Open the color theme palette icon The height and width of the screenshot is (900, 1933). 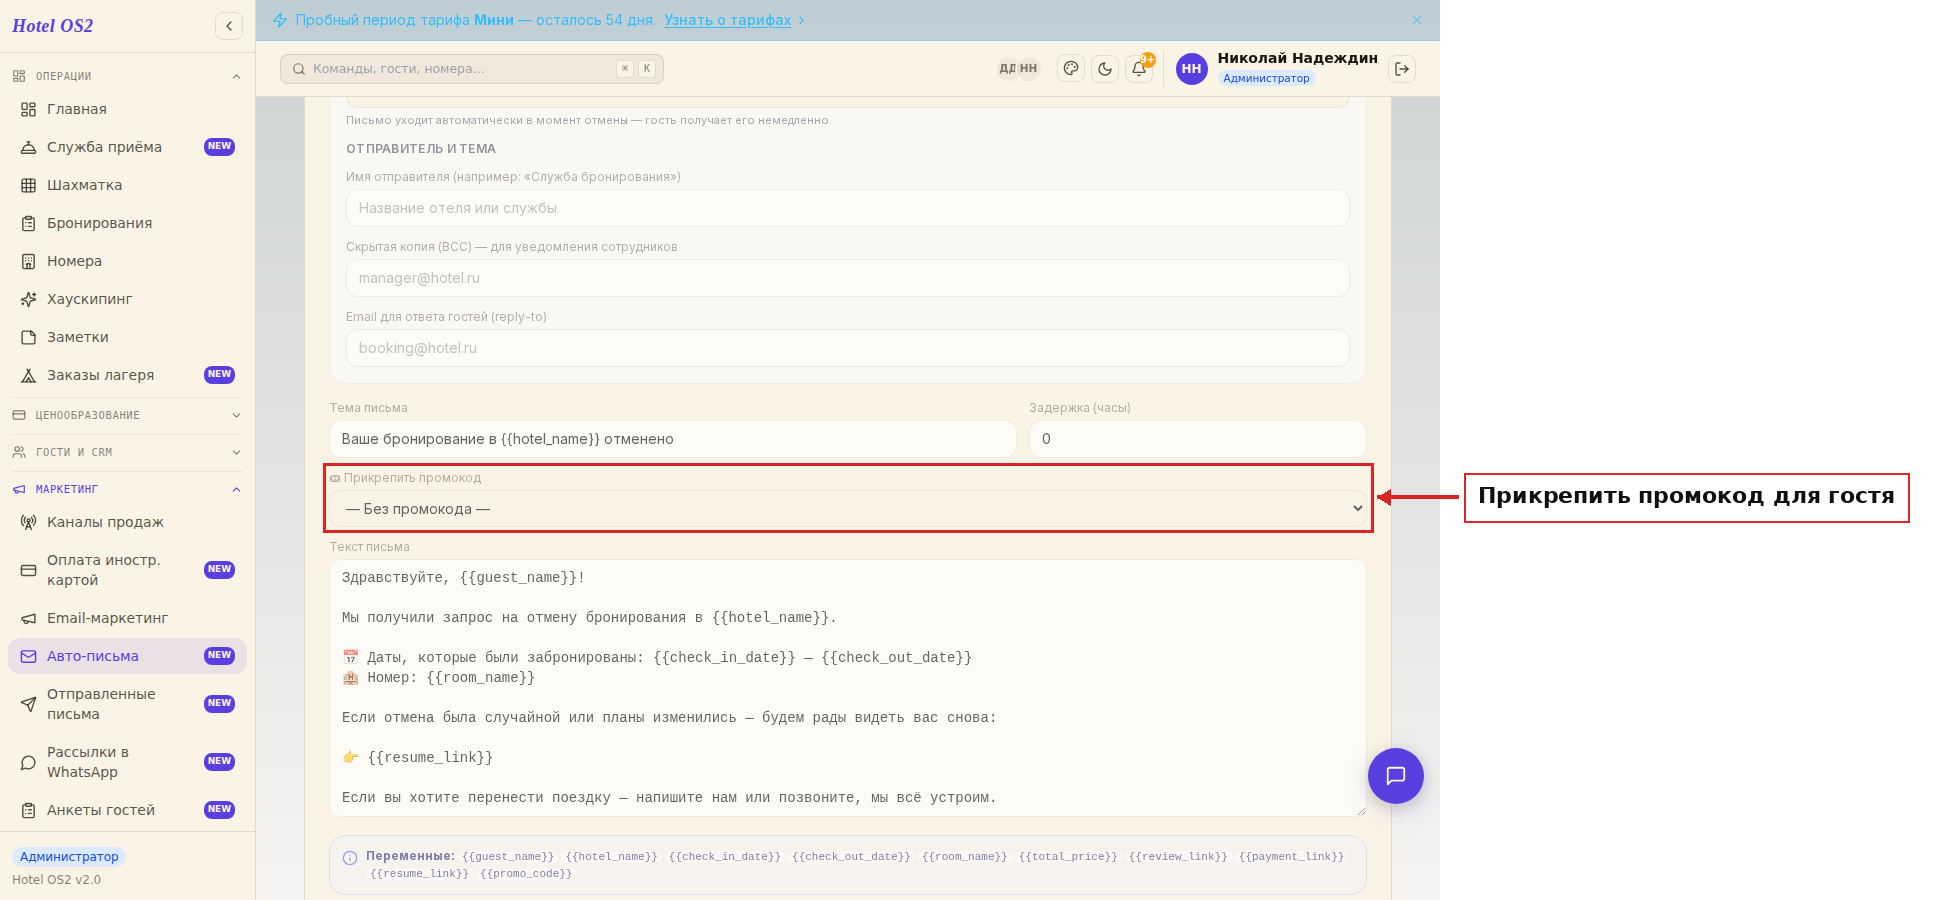(1071, 68)
